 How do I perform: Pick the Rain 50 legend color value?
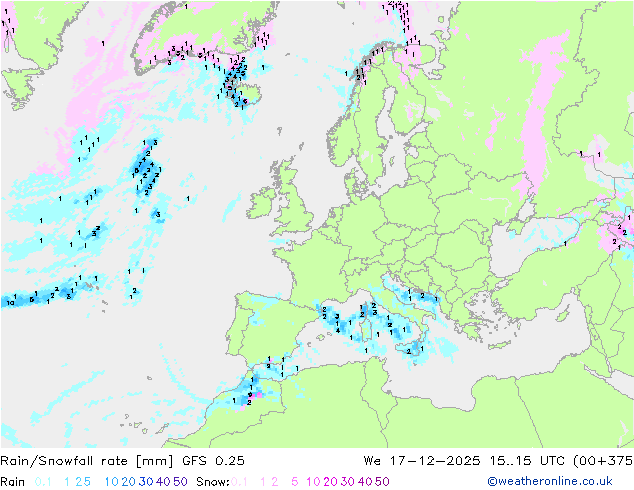coord(180,482)
